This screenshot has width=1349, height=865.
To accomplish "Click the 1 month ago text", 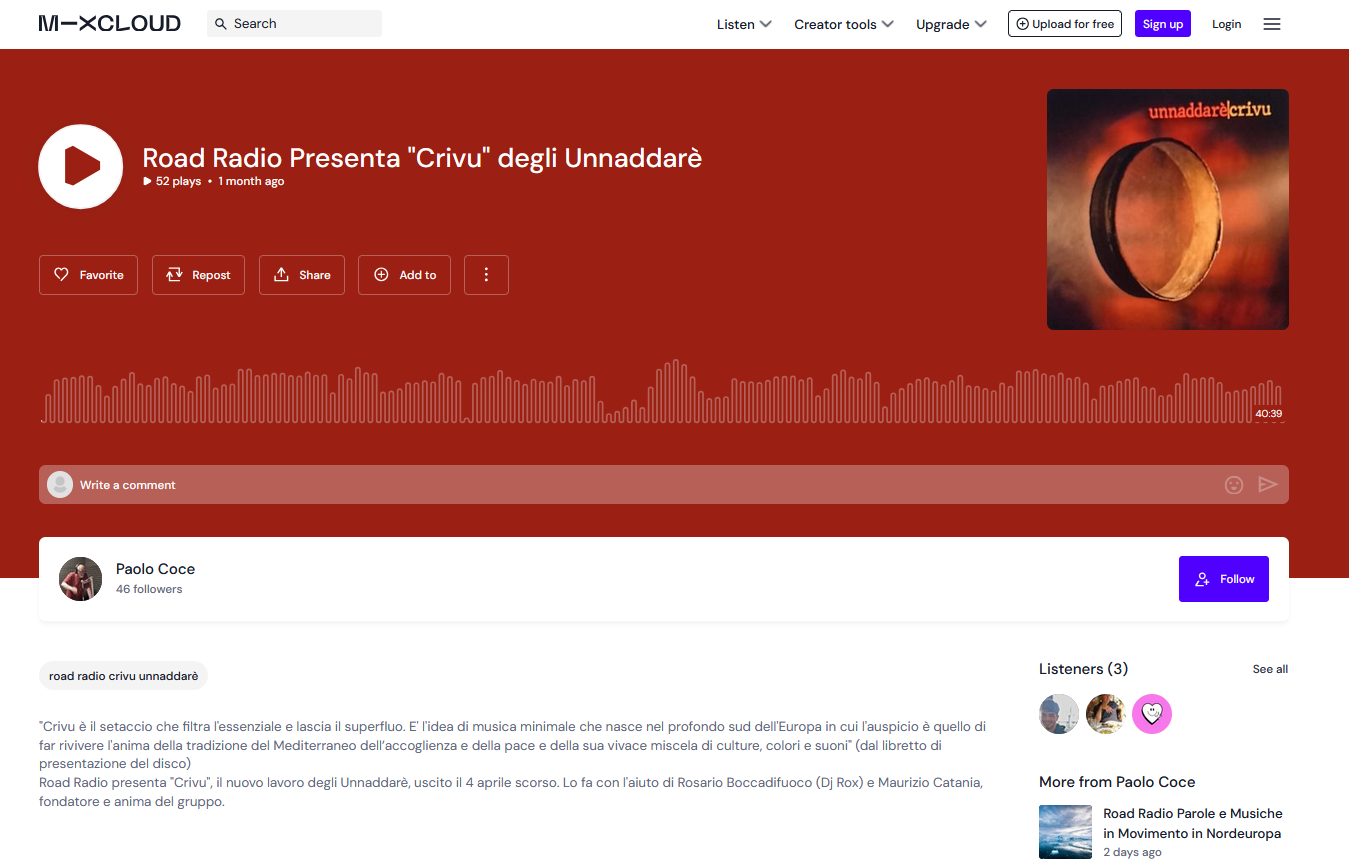I will 251,181.
